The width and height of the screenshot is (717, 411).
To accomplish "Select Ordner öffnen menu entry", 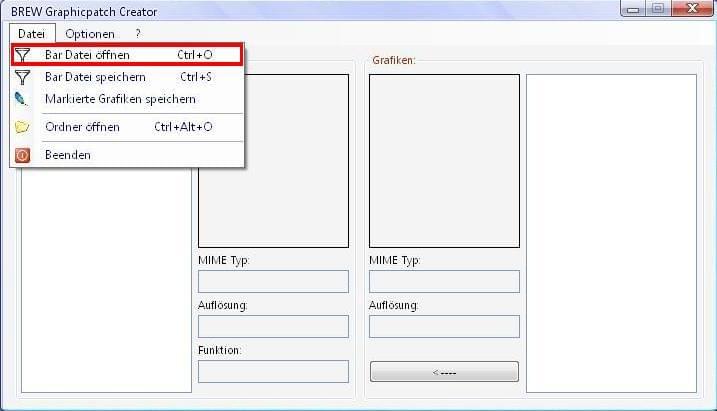I will tap(127, 127).
